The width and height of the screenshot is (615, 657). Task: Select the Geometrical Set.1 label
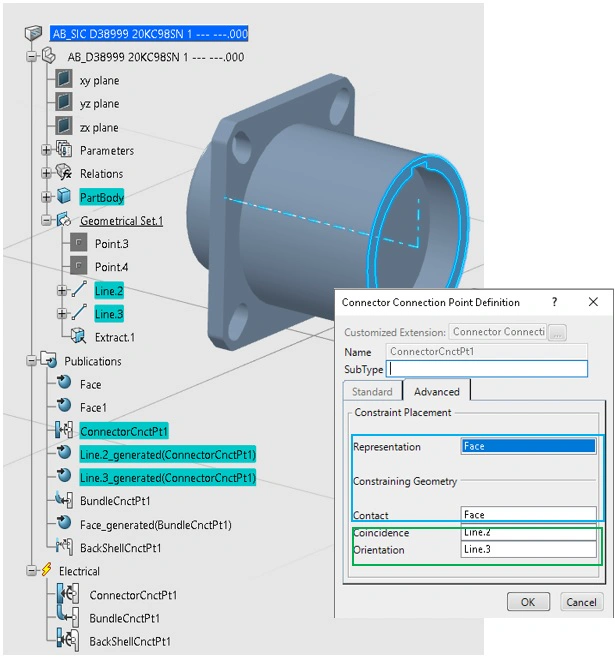point(121,220)
